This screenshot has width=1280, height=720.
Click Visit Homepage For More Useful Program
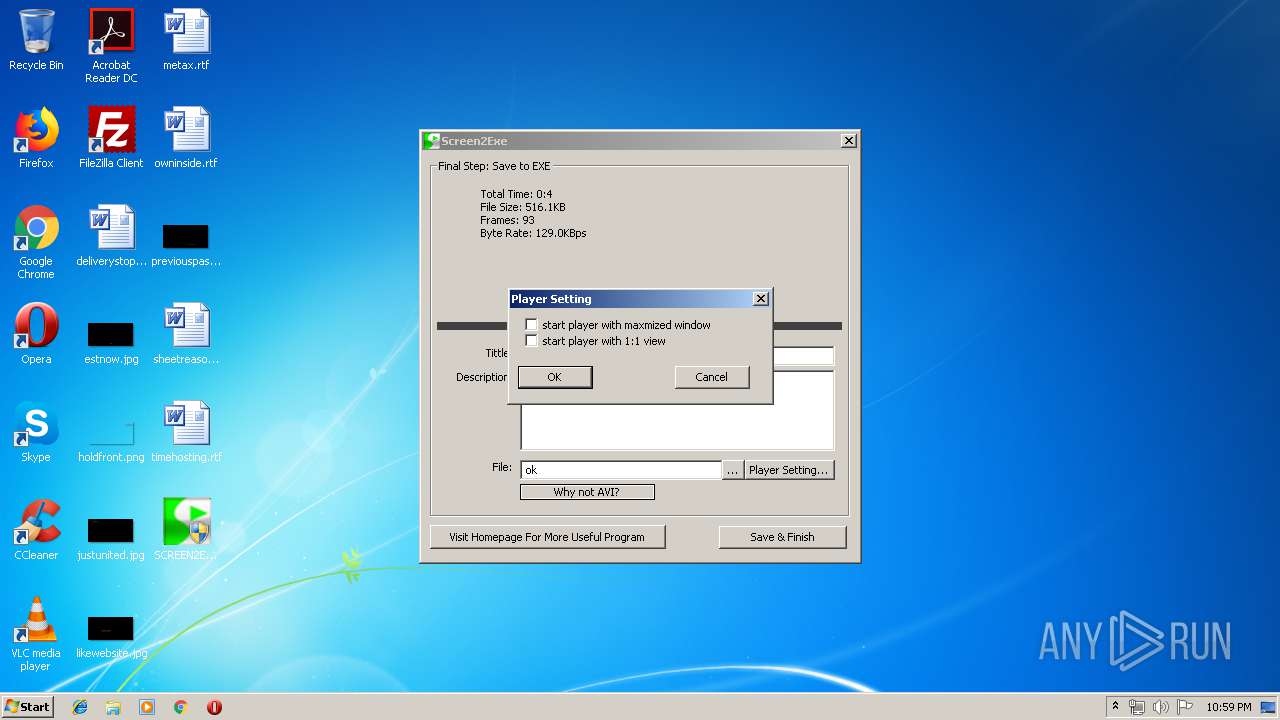[547, 537]
